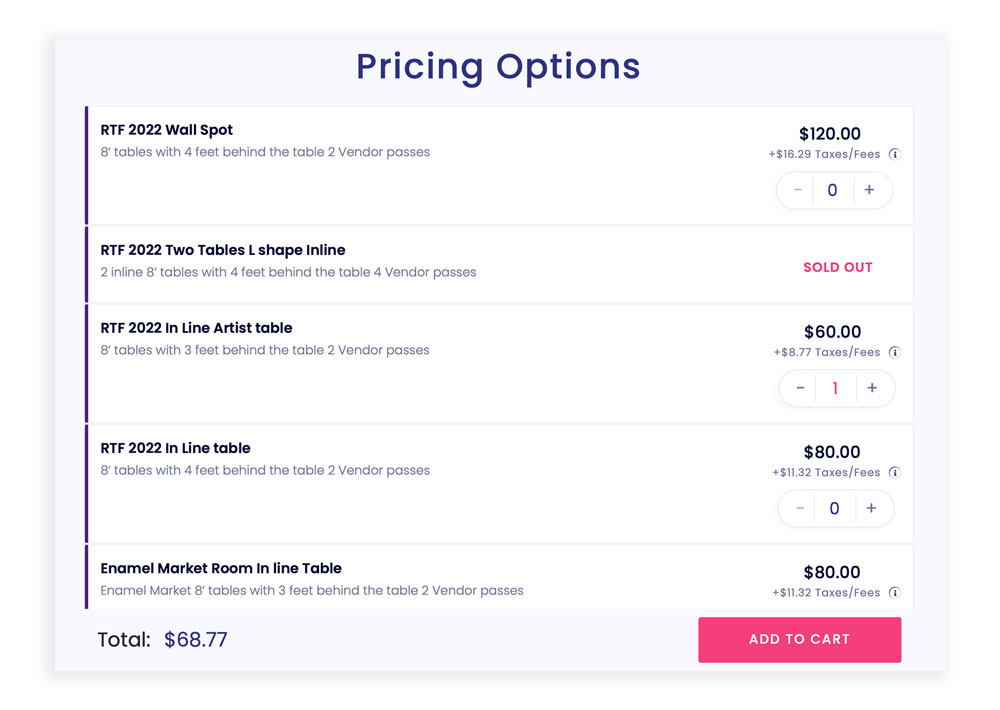Decrease RTF 2022 Wall Spot quantity with minus
The image size is (1000, 710).
coord(798,190)
